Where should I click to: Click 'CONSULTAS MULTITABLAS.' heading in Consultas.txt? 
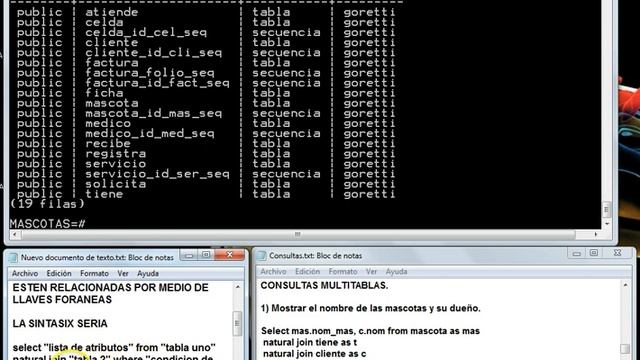[324, 286]
